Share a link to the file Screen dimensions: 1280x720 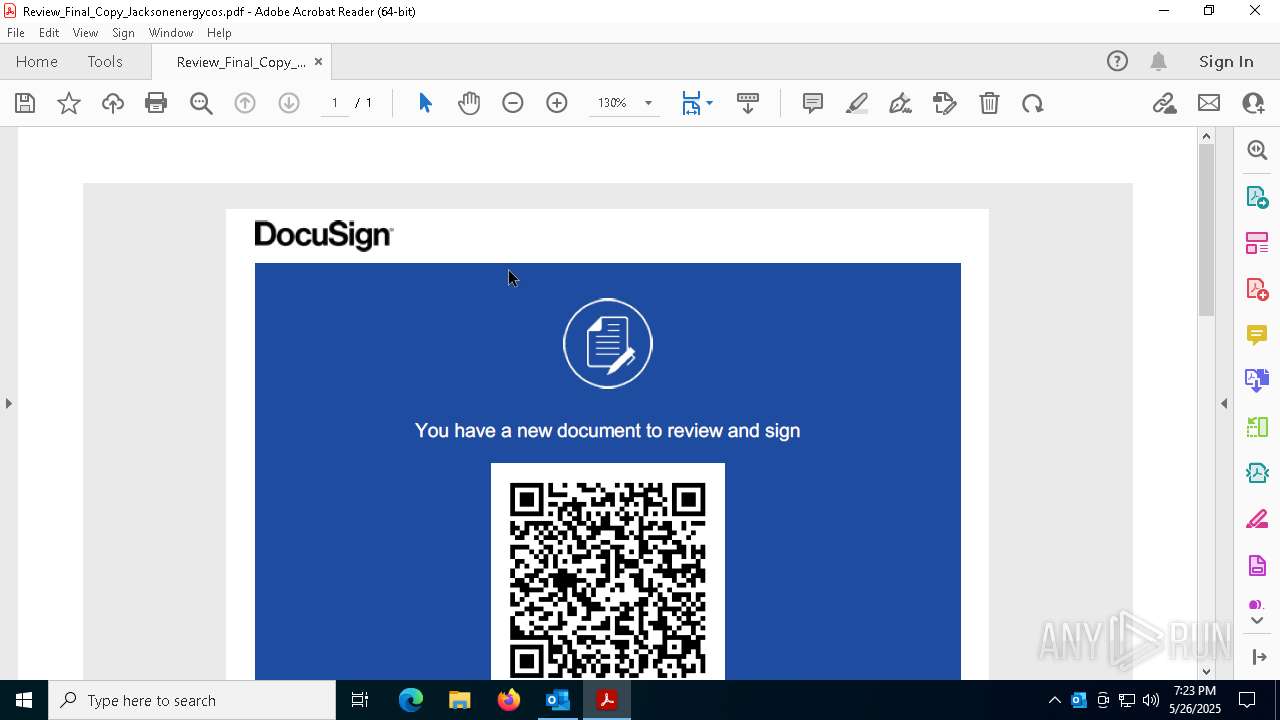pos(1164,103)
